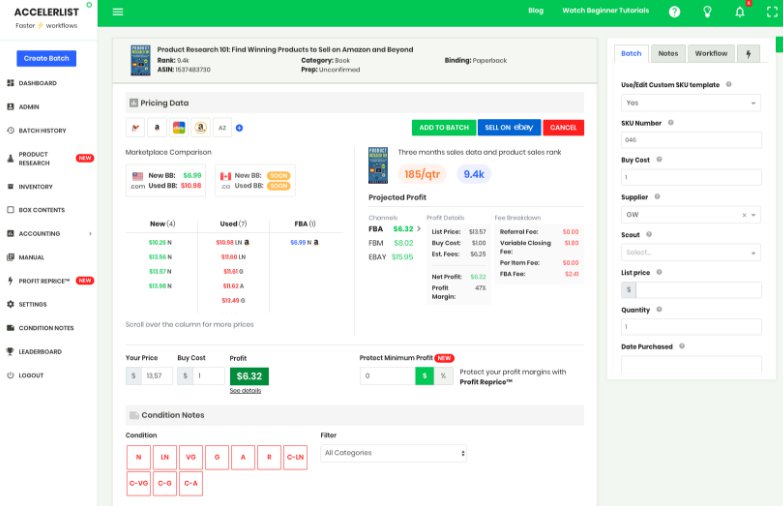Open the Keepa chart icon in Pricing Data

point(135,128)
